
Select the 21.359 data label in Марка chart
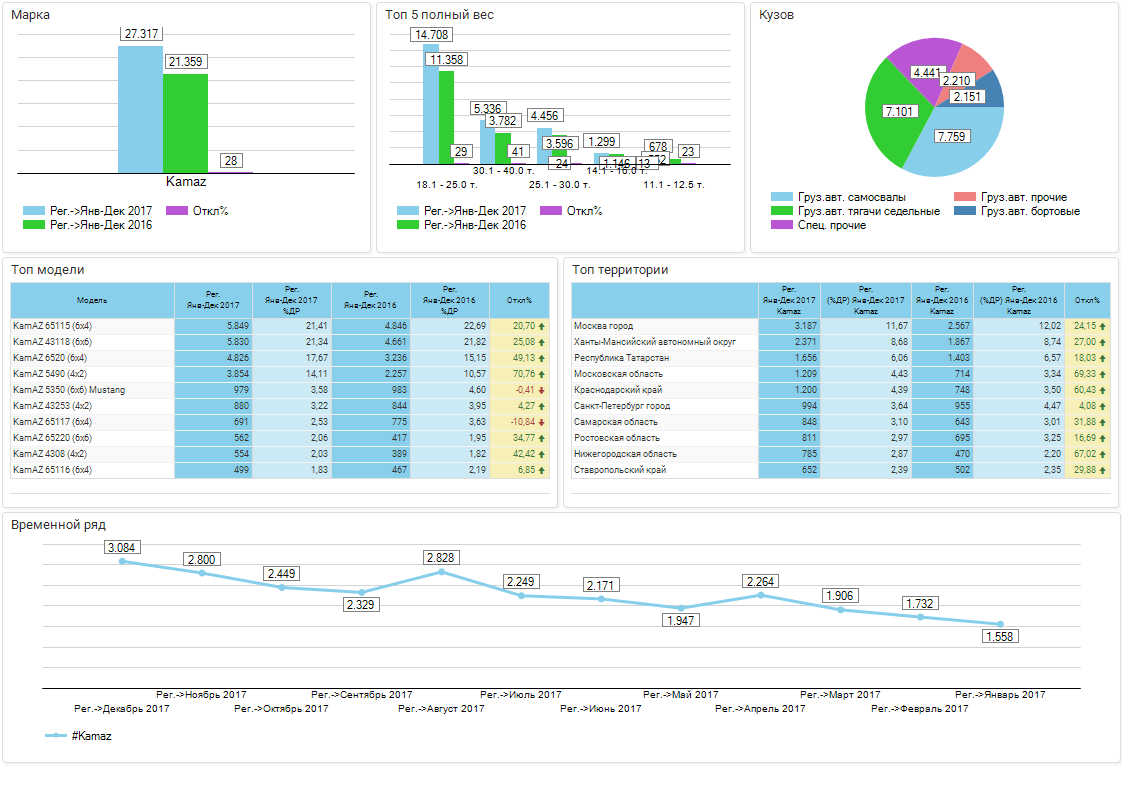(x=185, y=62)
